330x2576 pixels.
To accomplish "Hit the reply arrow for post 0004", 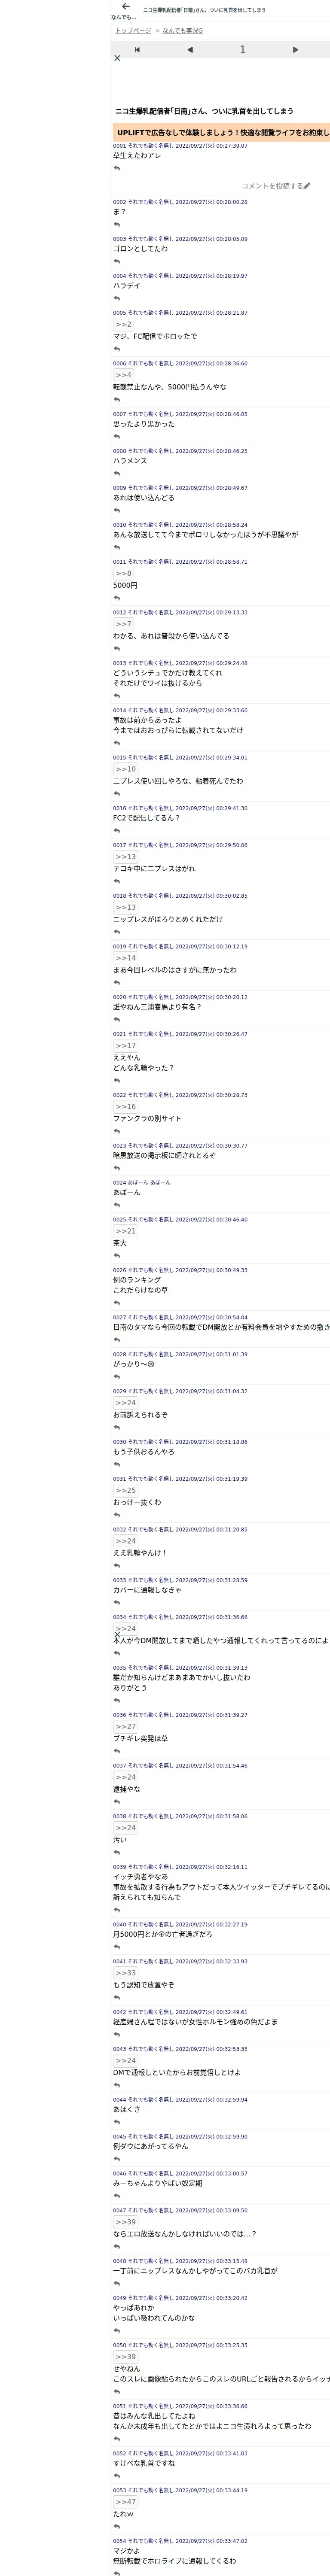I will [117, 299].
